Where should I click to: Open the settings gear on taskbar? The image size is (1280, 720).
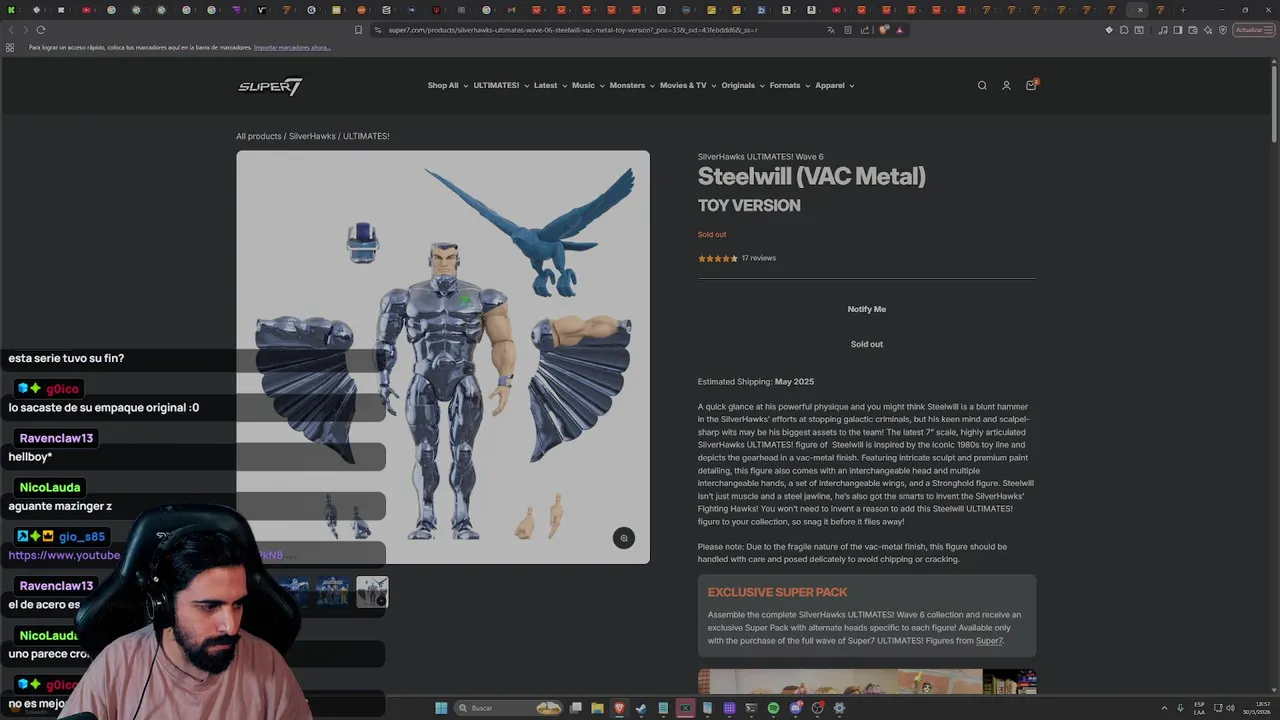pyautogui.click(x=839, y=708)
